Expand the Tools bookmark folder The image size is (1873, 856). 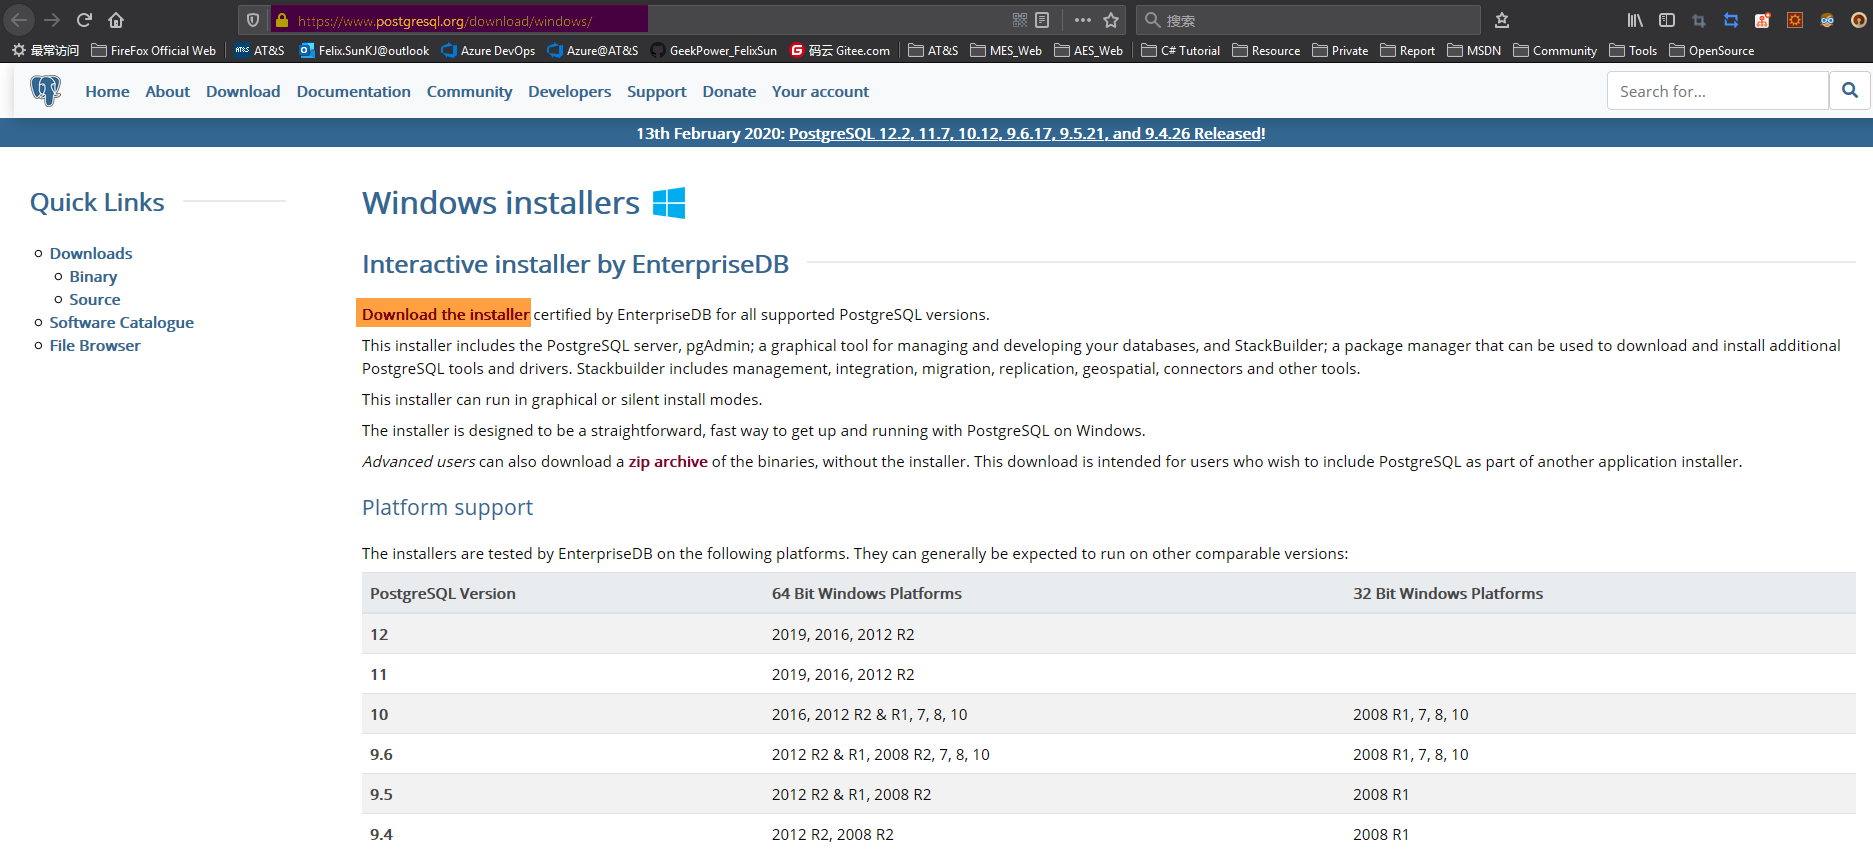tap(1633, 50)
